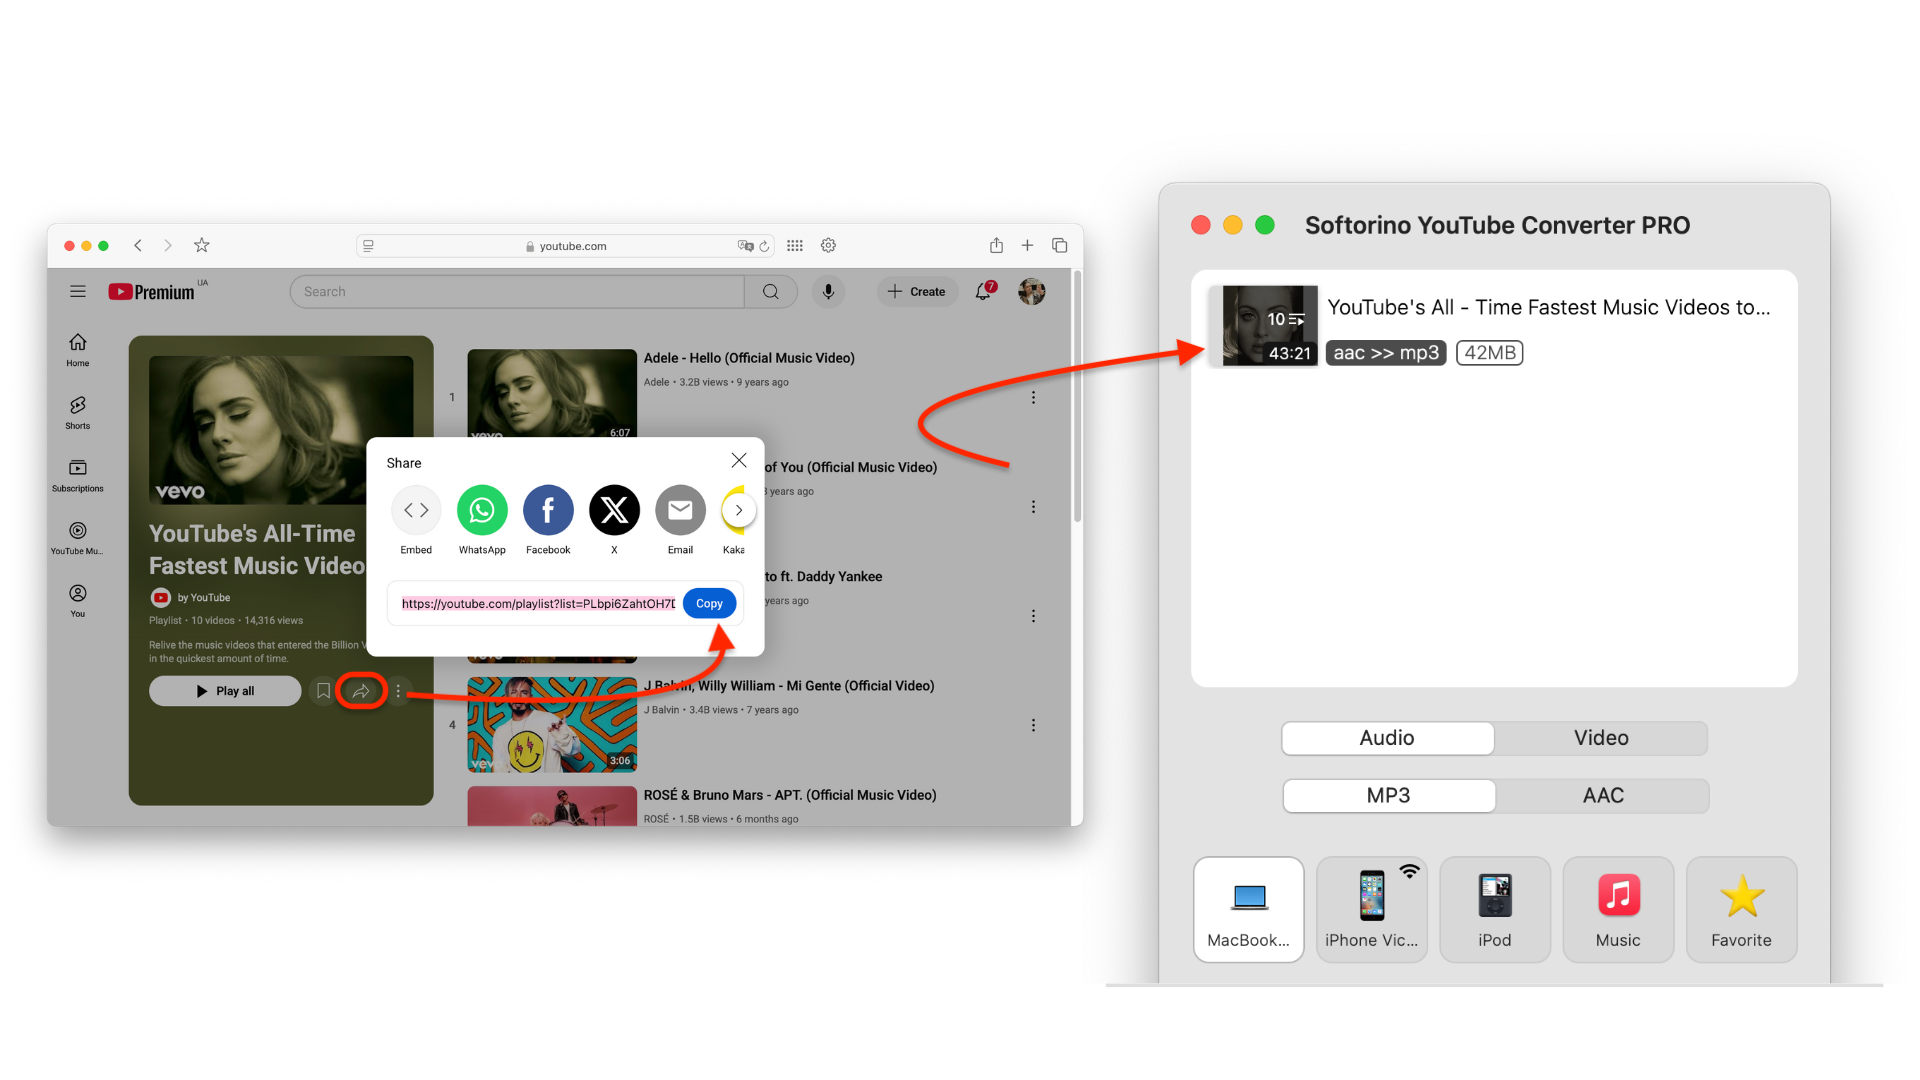Click the YouTube search magnifier button

[771, 291]
